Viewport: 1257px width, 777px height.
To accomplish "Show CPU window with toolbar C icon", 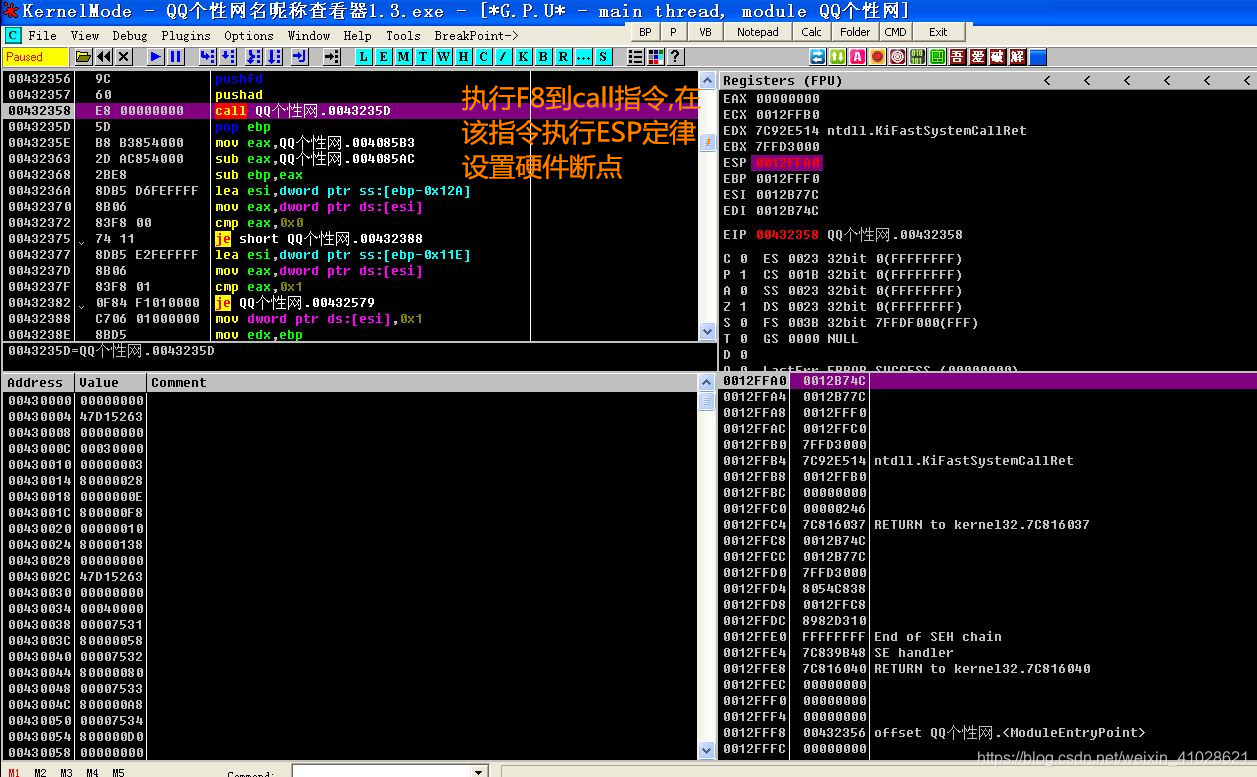I will click(483, 57).
